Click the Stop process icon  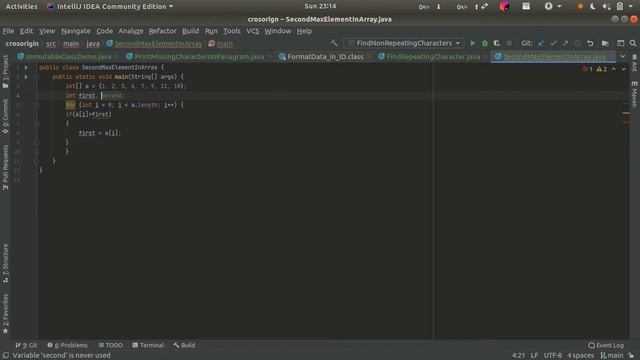click(x=509, y=43)
